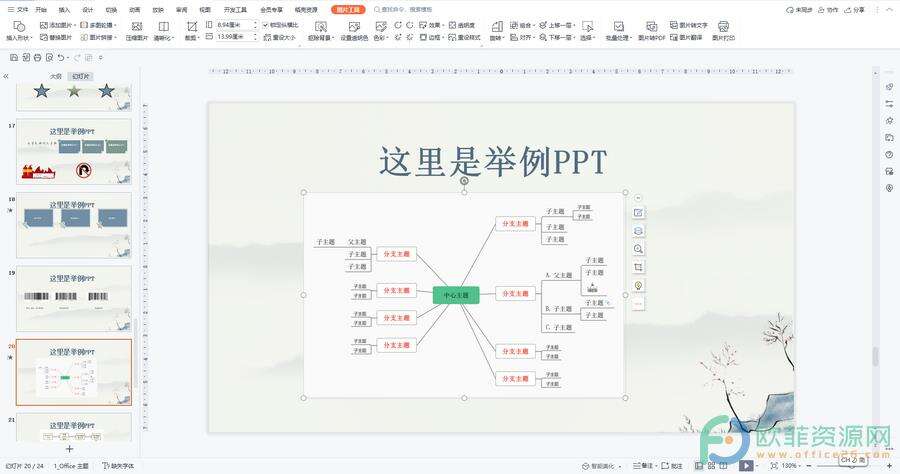Click 重设大小 (Reset Size) button
The image size is (900, 474).
click(280, 38)
